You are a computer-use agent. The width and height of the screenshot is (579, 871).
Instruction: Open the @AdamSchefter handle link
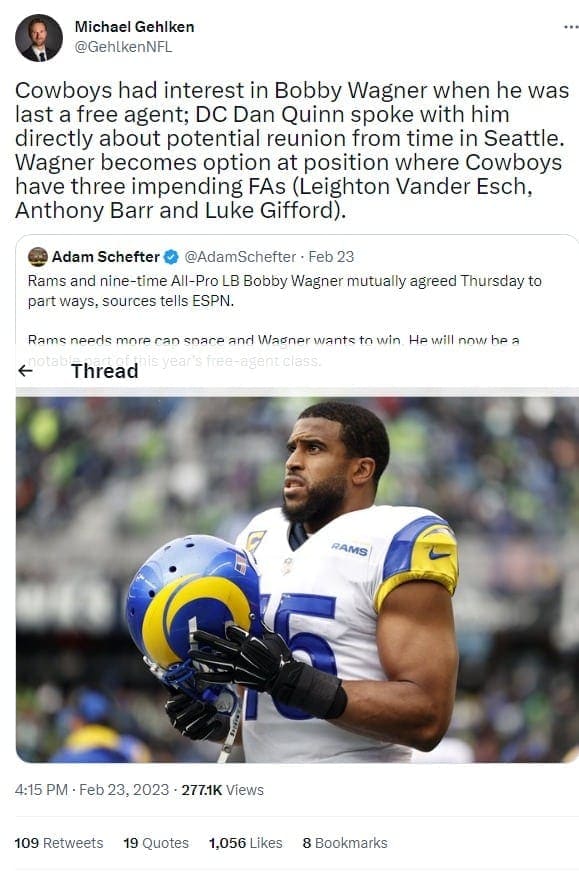(240, 257)
